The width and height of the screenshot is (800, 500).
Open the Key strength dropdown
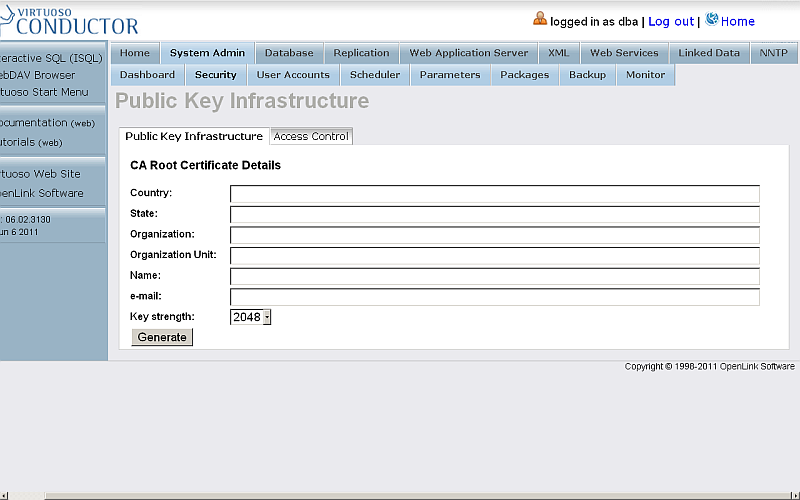pos(251,317)
